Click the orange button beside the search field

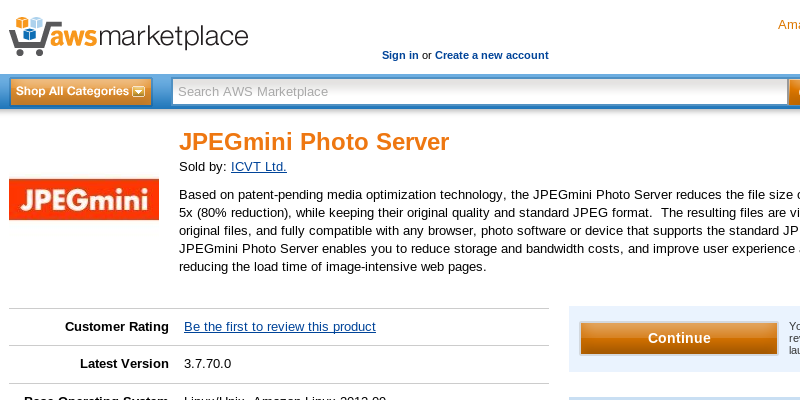tap(794, 92)
